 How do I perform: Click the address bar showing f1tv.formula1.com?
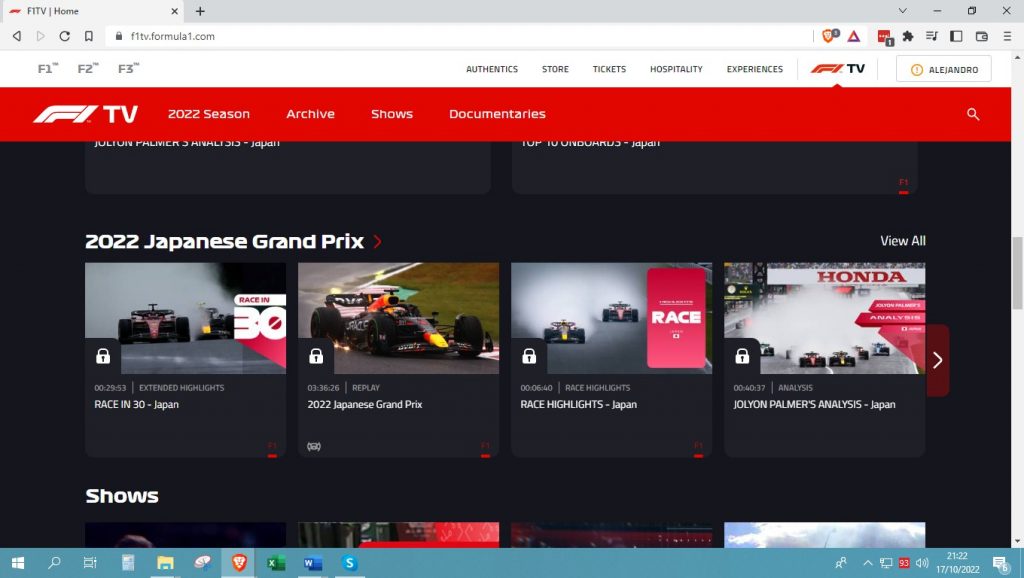coord(400,36)
